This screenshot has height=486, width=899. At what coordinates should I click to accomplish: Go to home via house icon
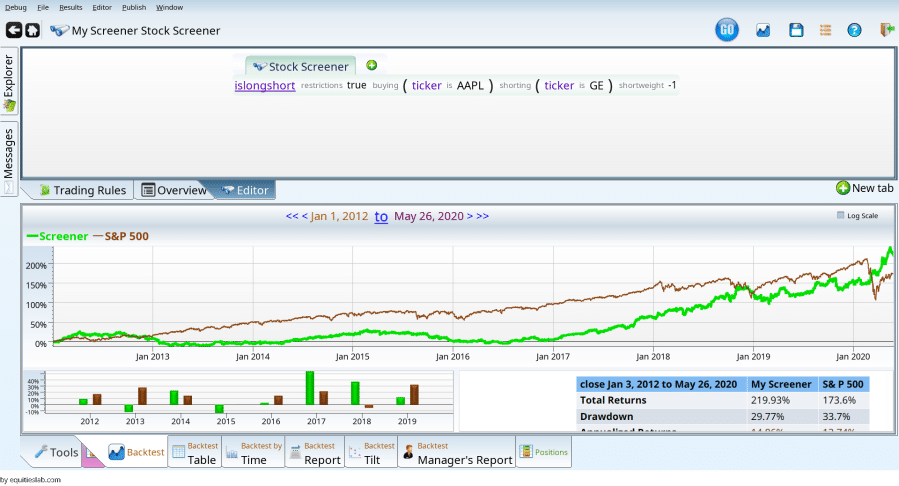point(33,30)
